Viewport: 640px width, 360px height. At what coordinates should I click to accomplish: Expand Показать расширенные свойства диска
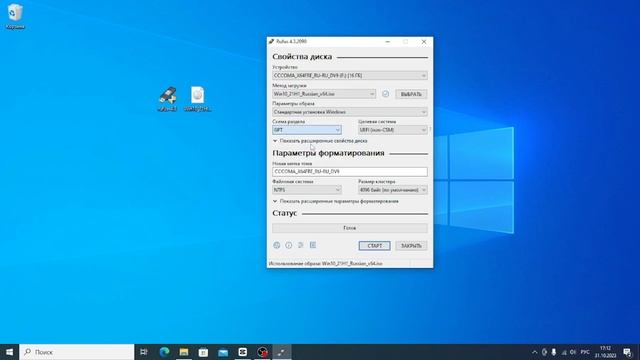320,141
